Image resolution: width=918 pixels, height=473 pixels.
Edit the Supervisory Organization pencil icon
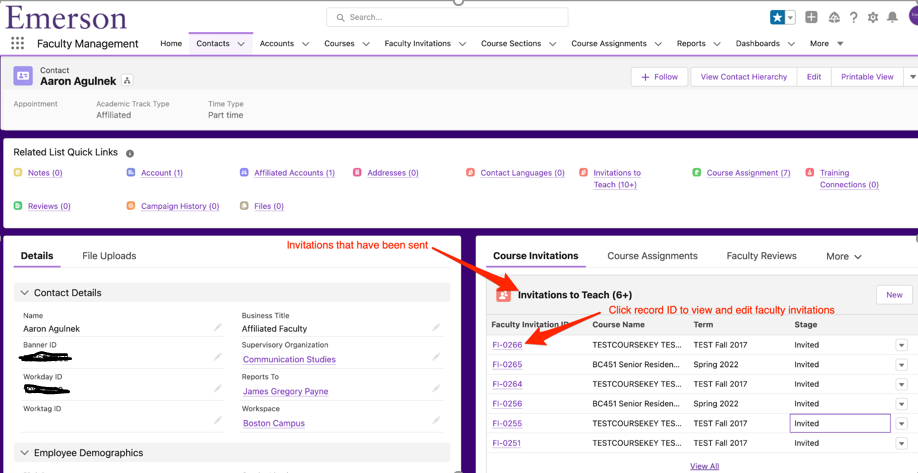[436, 357]
